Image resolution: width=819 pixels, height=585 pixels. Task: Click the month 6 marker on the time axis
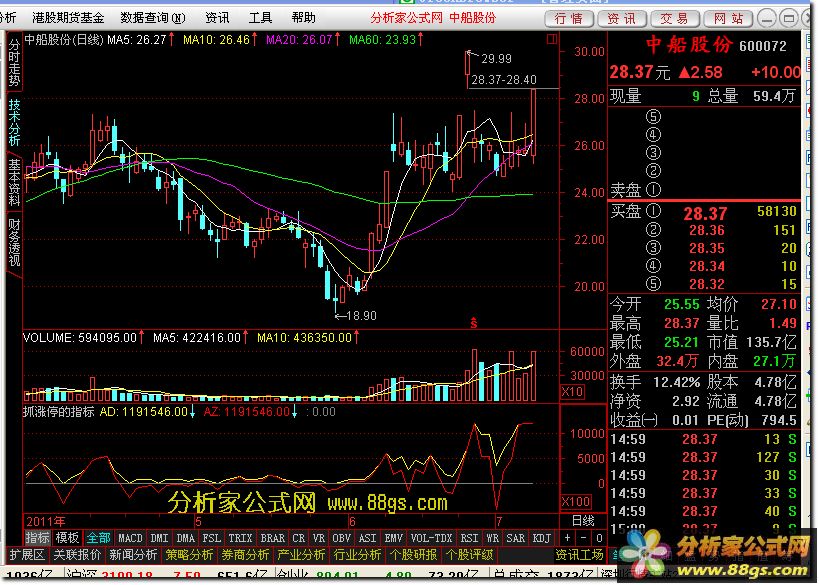click(x=352, y=521)
